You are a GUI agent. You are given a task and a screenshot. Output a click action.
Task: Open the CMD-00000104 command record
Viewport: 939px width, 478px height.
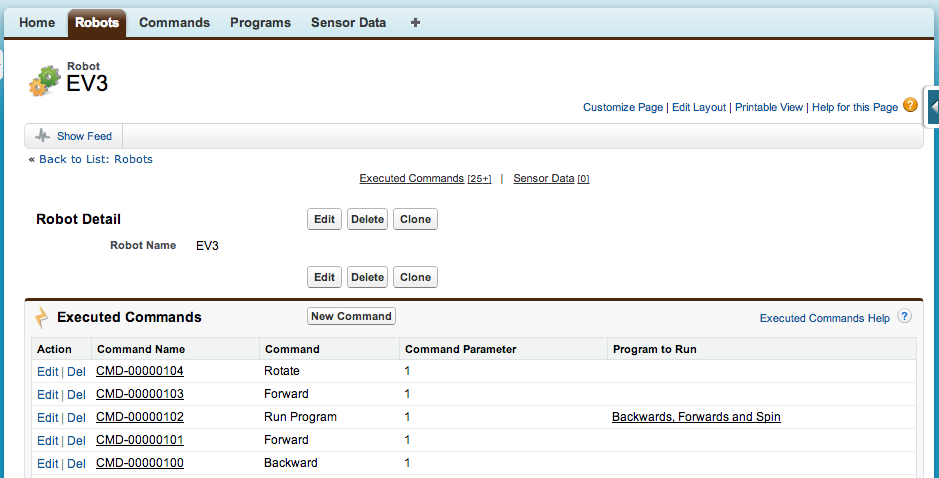pos(139,371)
